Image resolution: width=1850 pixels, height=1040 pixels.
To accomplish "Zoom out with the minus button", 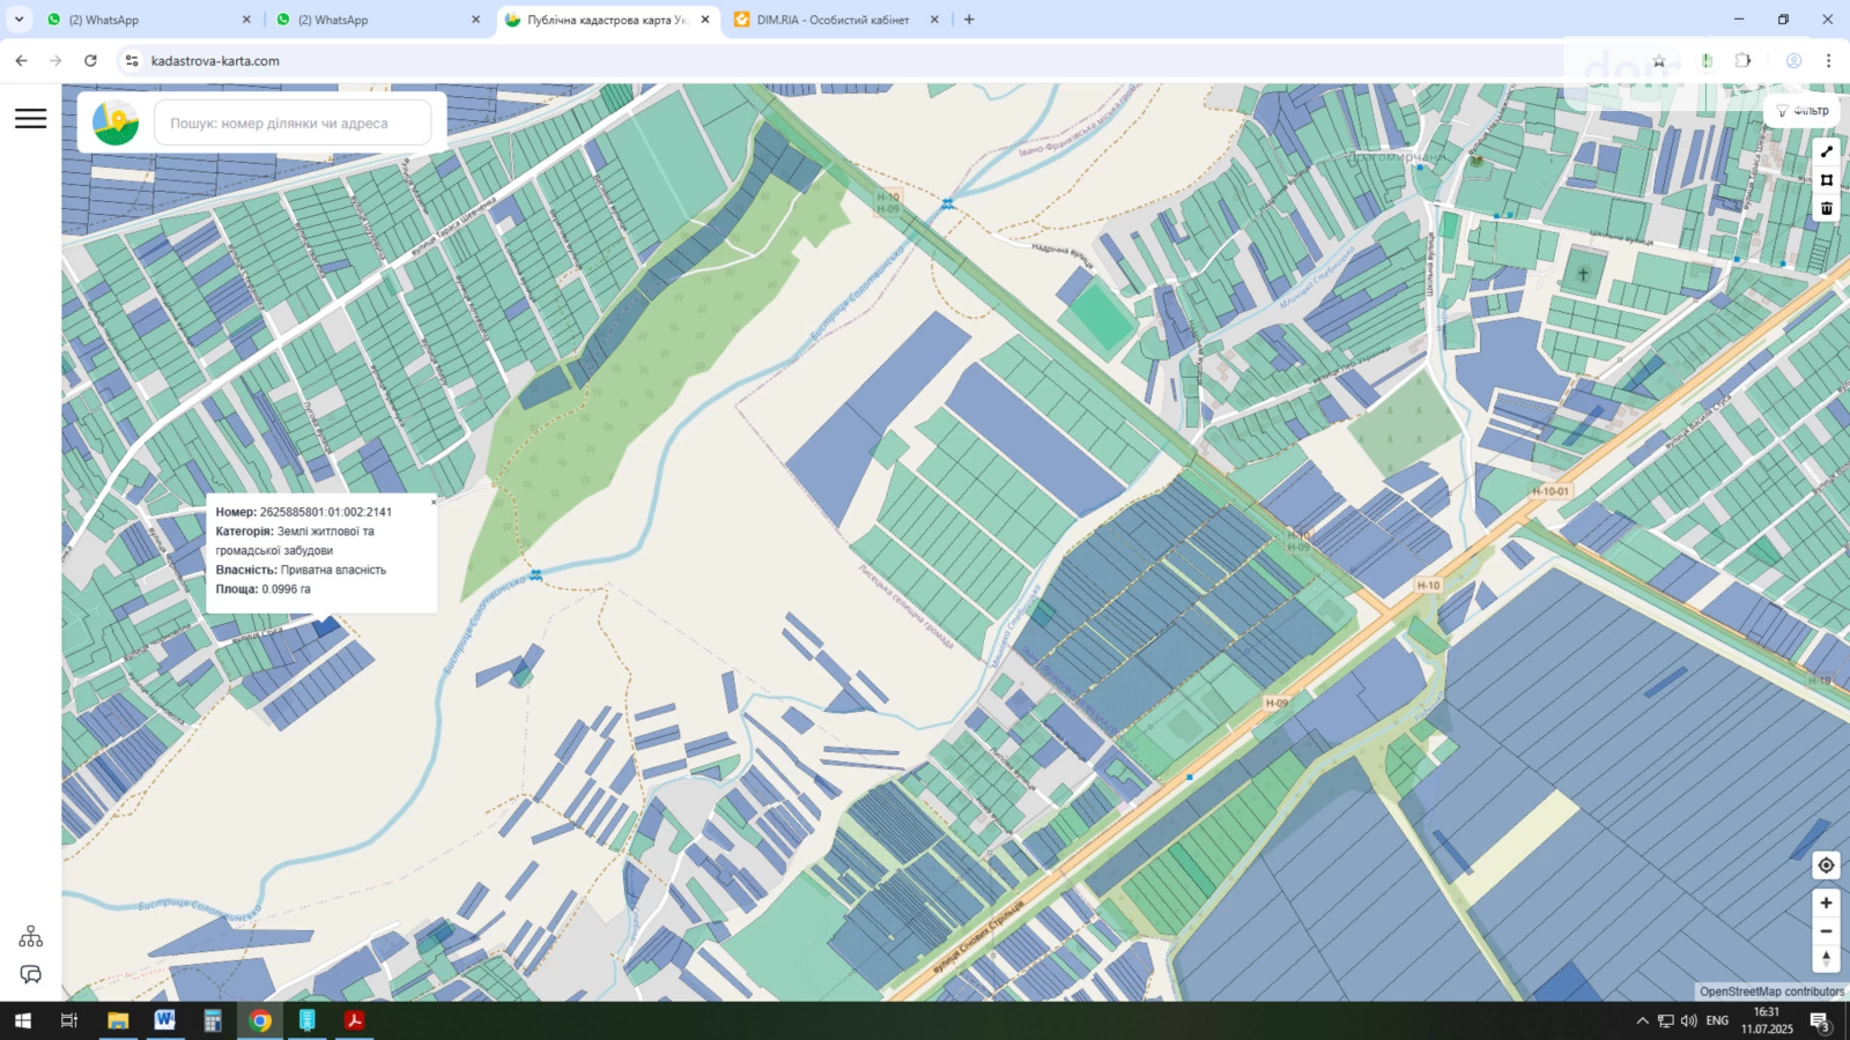I will (1826, 931).
